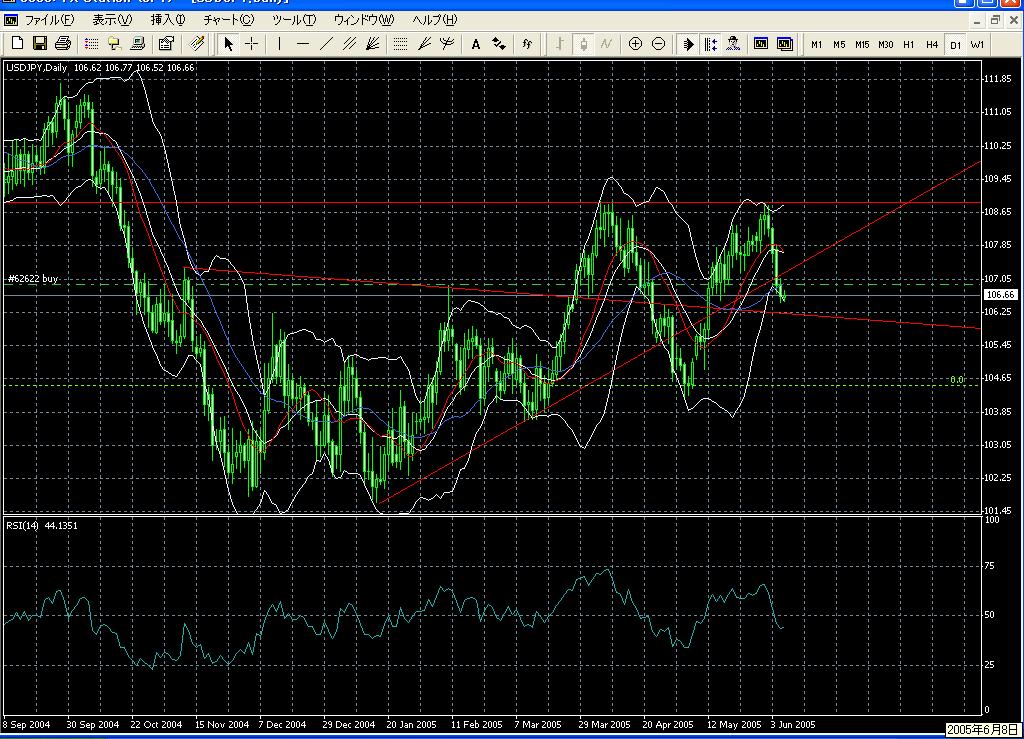The height and width of the screenshot is (739, 1024).
Task: Switch chart to Line Chart mode
Action: pos(606,44)
